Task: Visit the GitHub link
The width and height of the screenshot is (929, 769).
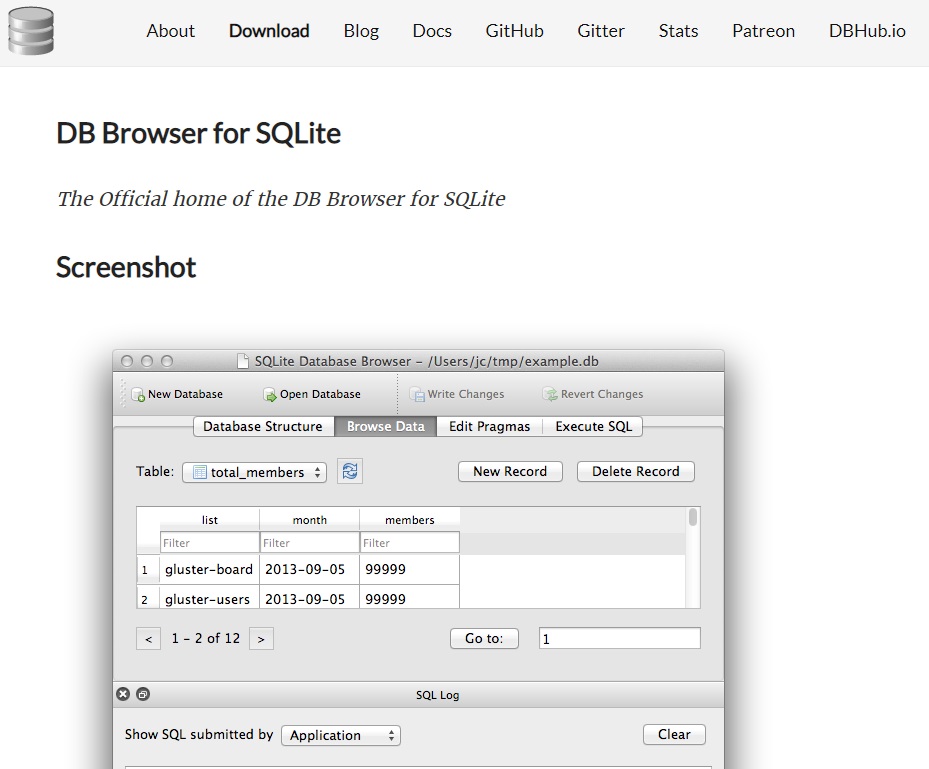Action: click(x=514, y=31)
